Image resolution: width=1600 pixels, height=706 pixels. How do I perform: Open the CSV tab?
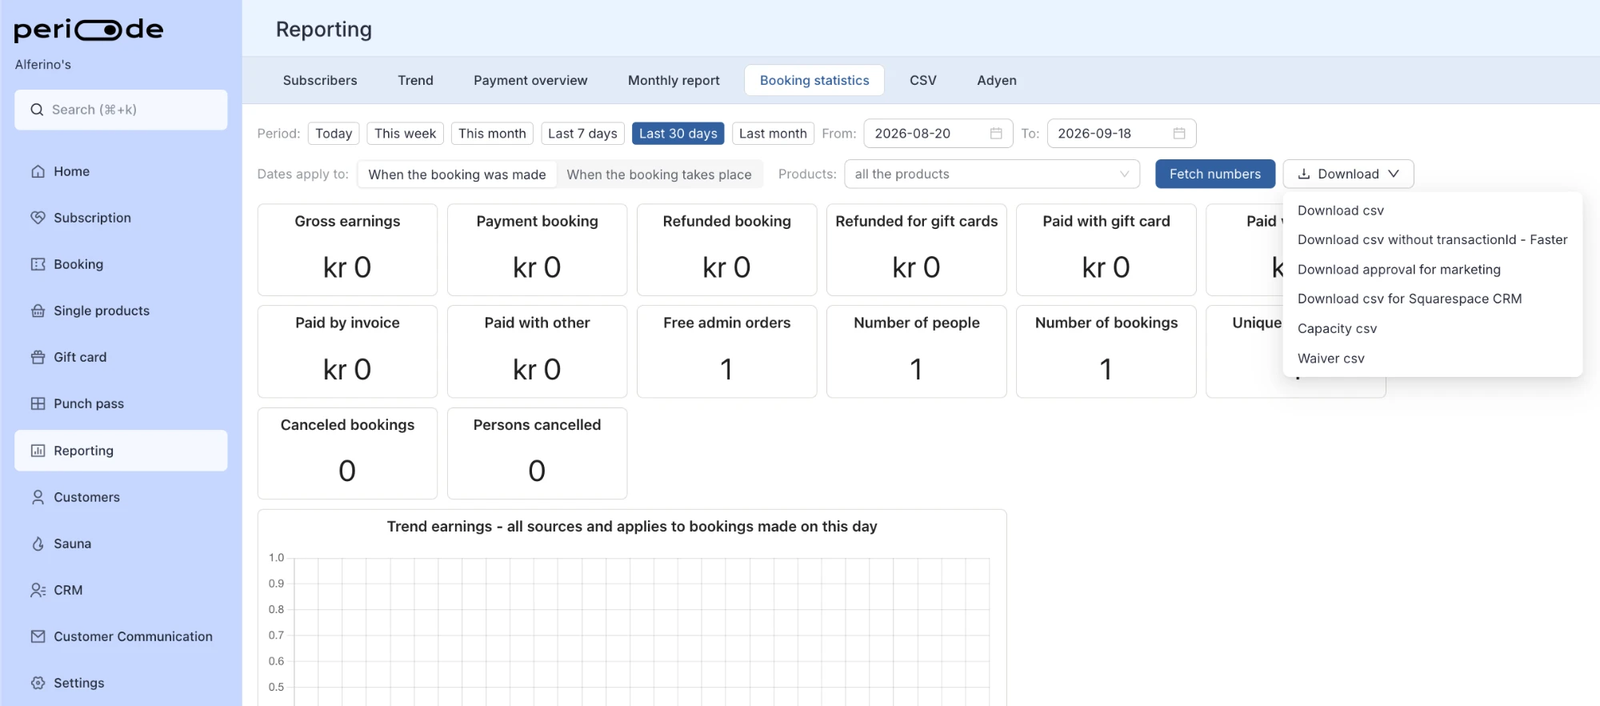[923, 80]
